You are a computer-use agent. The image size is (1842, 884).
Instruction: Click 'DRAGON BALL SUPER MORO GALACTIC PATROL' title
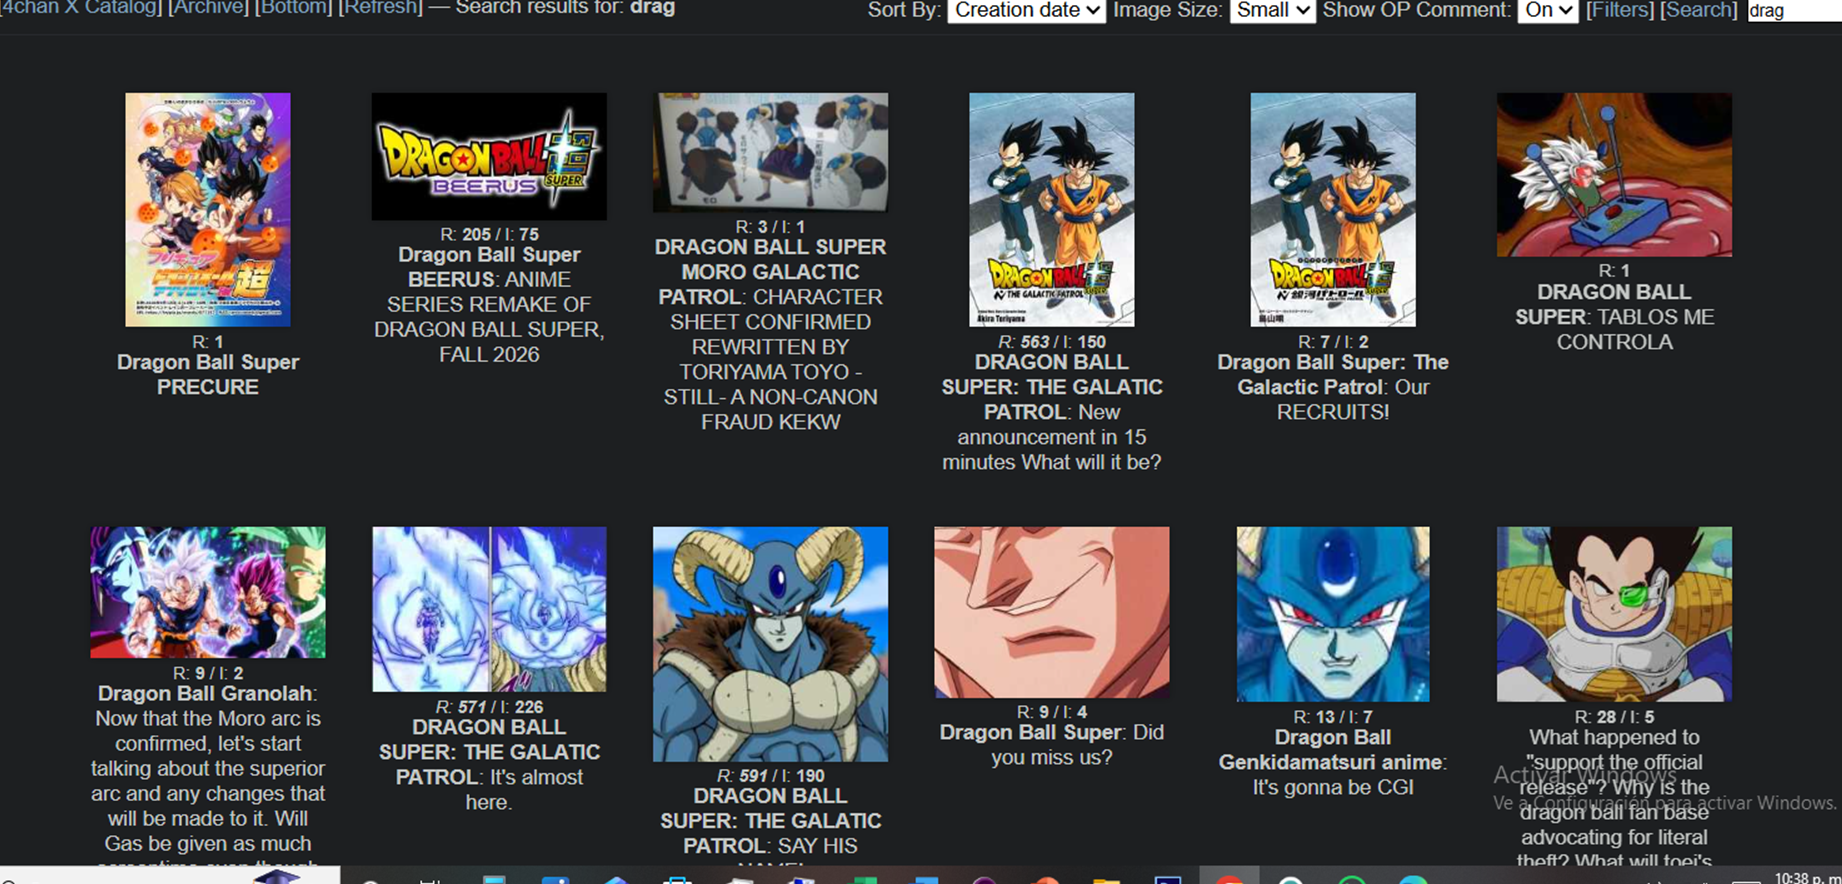(x=770, y=272)
